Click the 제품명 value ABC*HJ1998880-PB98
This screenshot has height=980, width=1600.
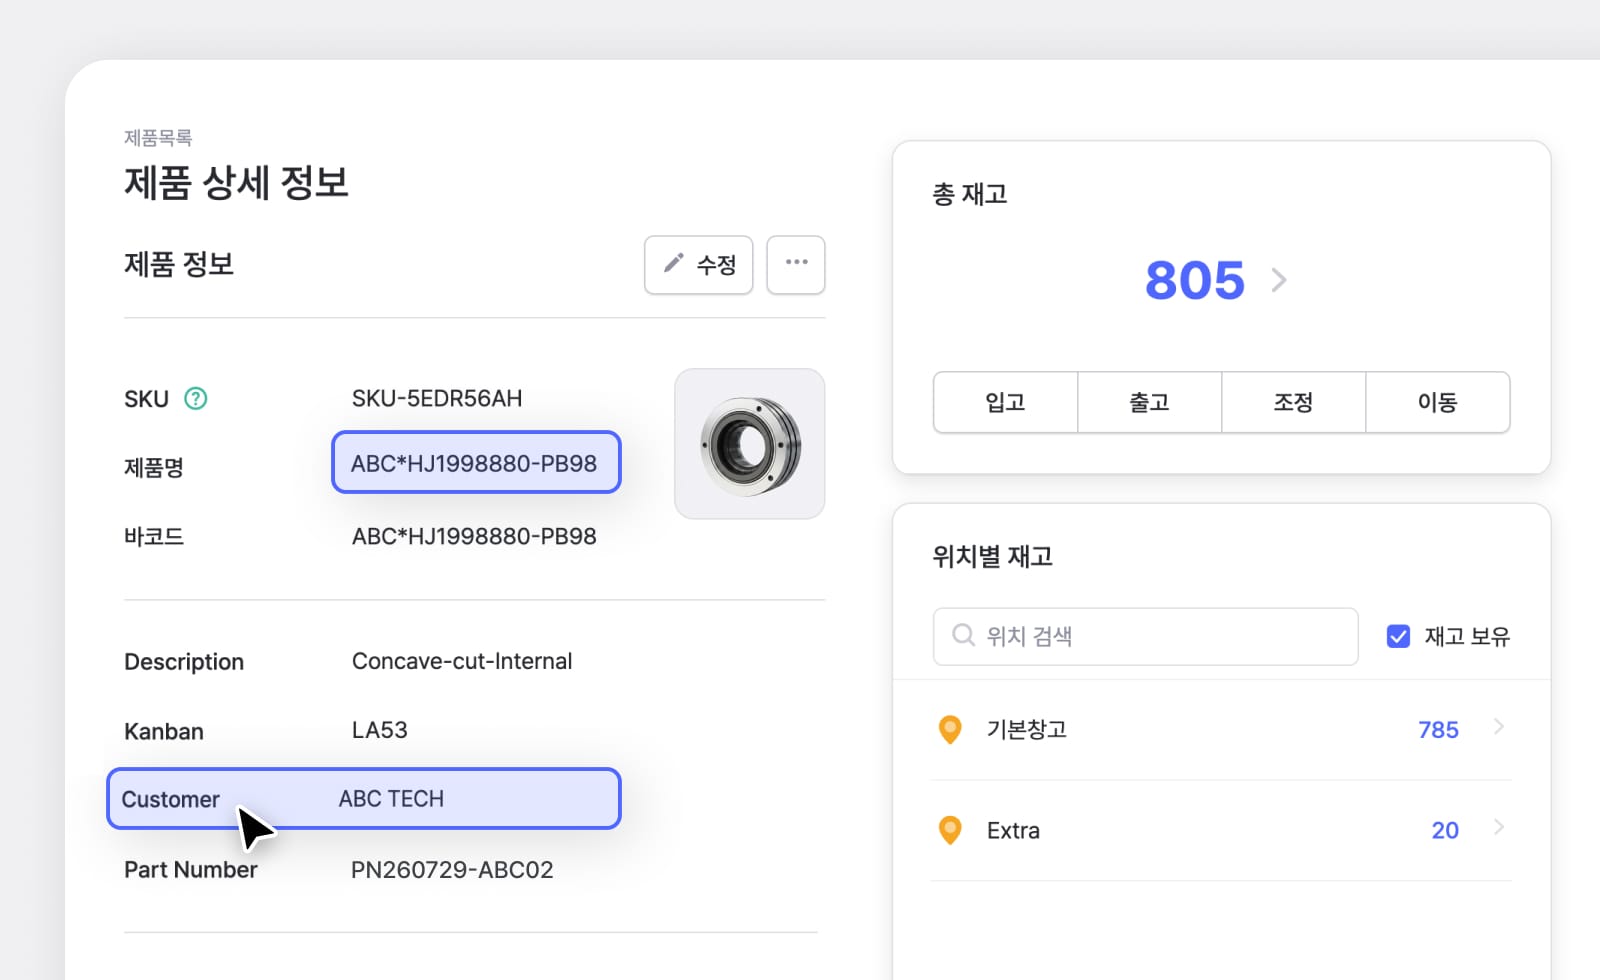pyautogui.click(x=474, y=463)
